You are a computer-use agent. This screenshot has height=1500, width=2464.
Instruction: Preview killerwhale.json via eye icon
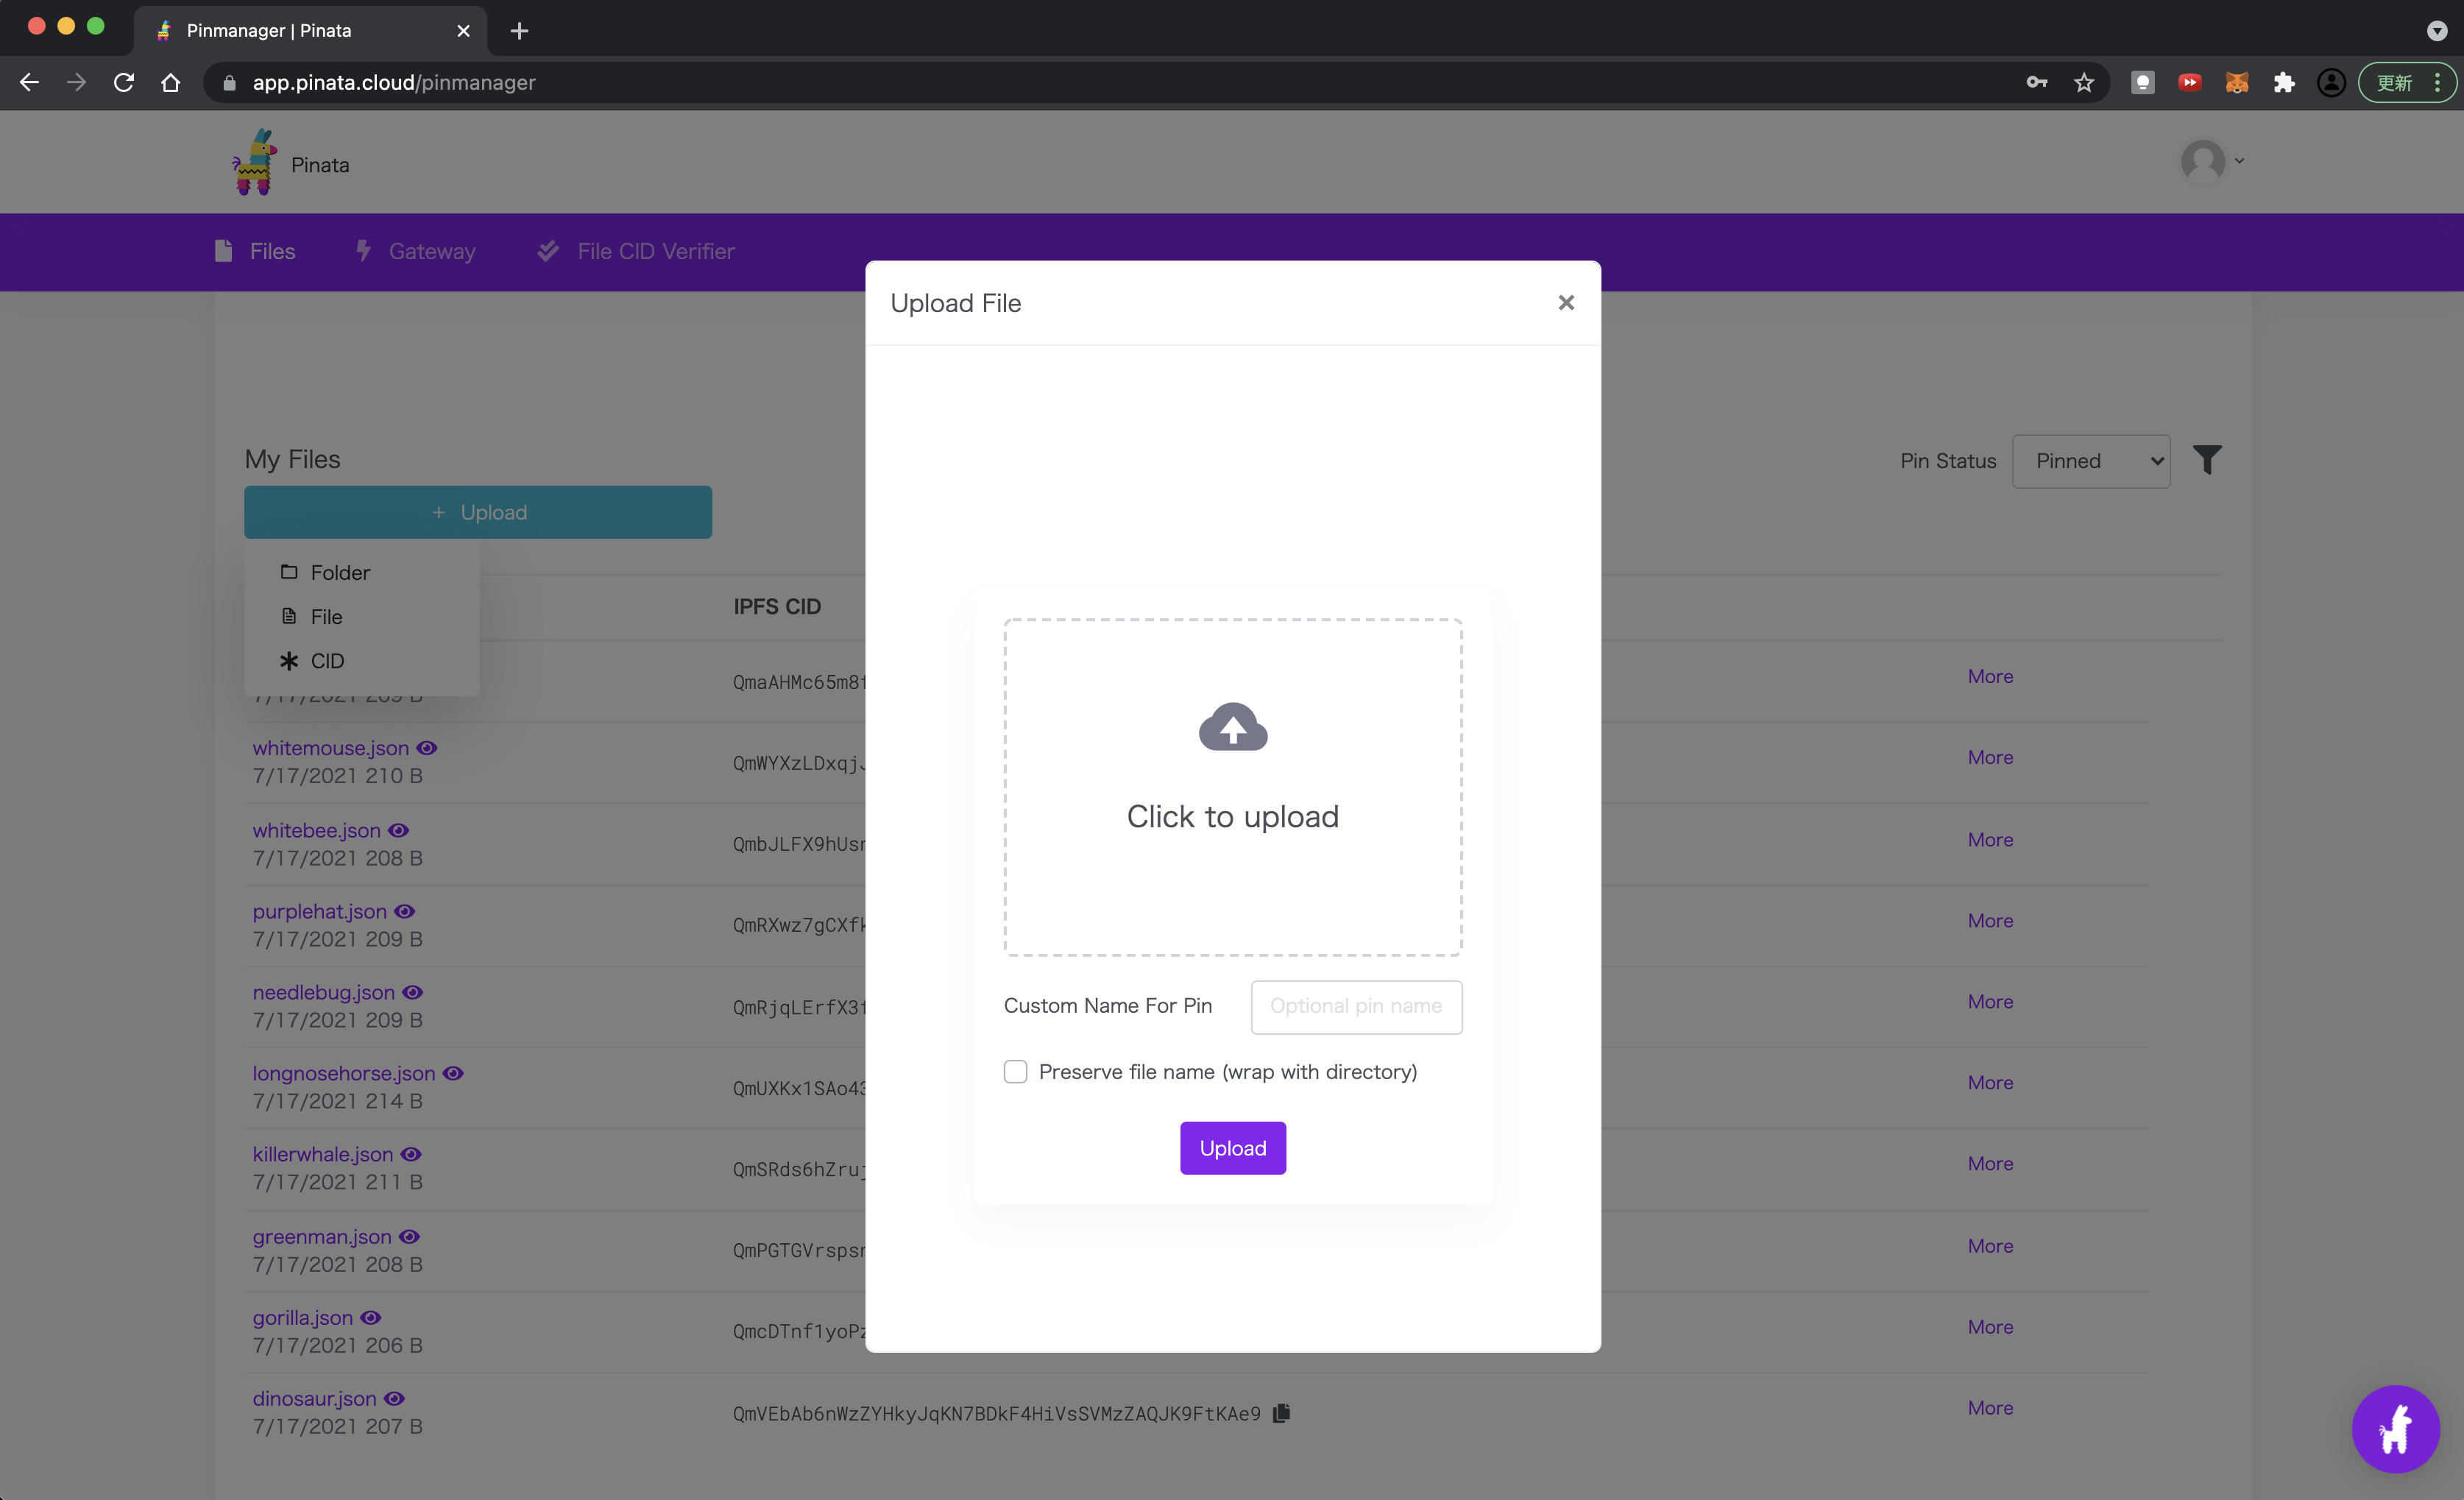click(411, 1154)
